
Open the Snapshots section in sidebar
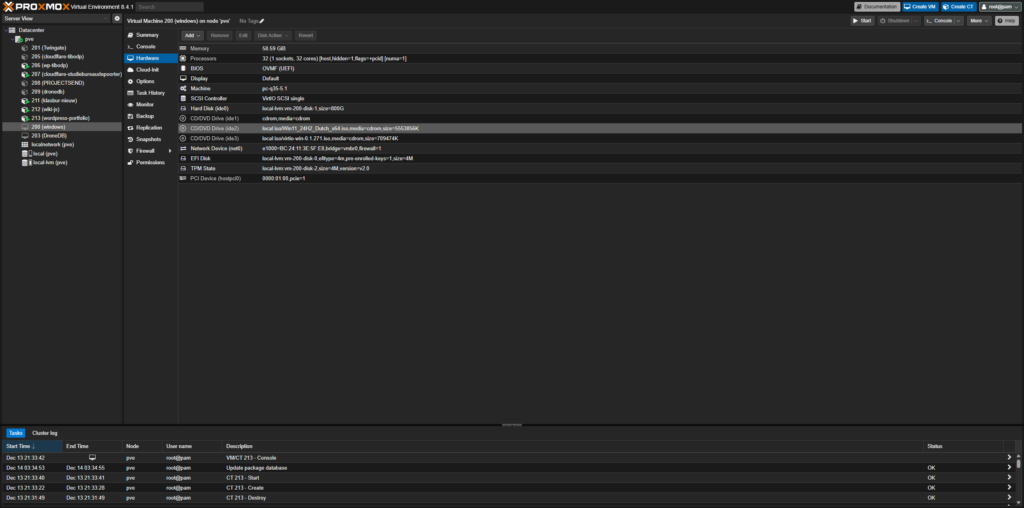pyautogui.click(x=148, y=139)
